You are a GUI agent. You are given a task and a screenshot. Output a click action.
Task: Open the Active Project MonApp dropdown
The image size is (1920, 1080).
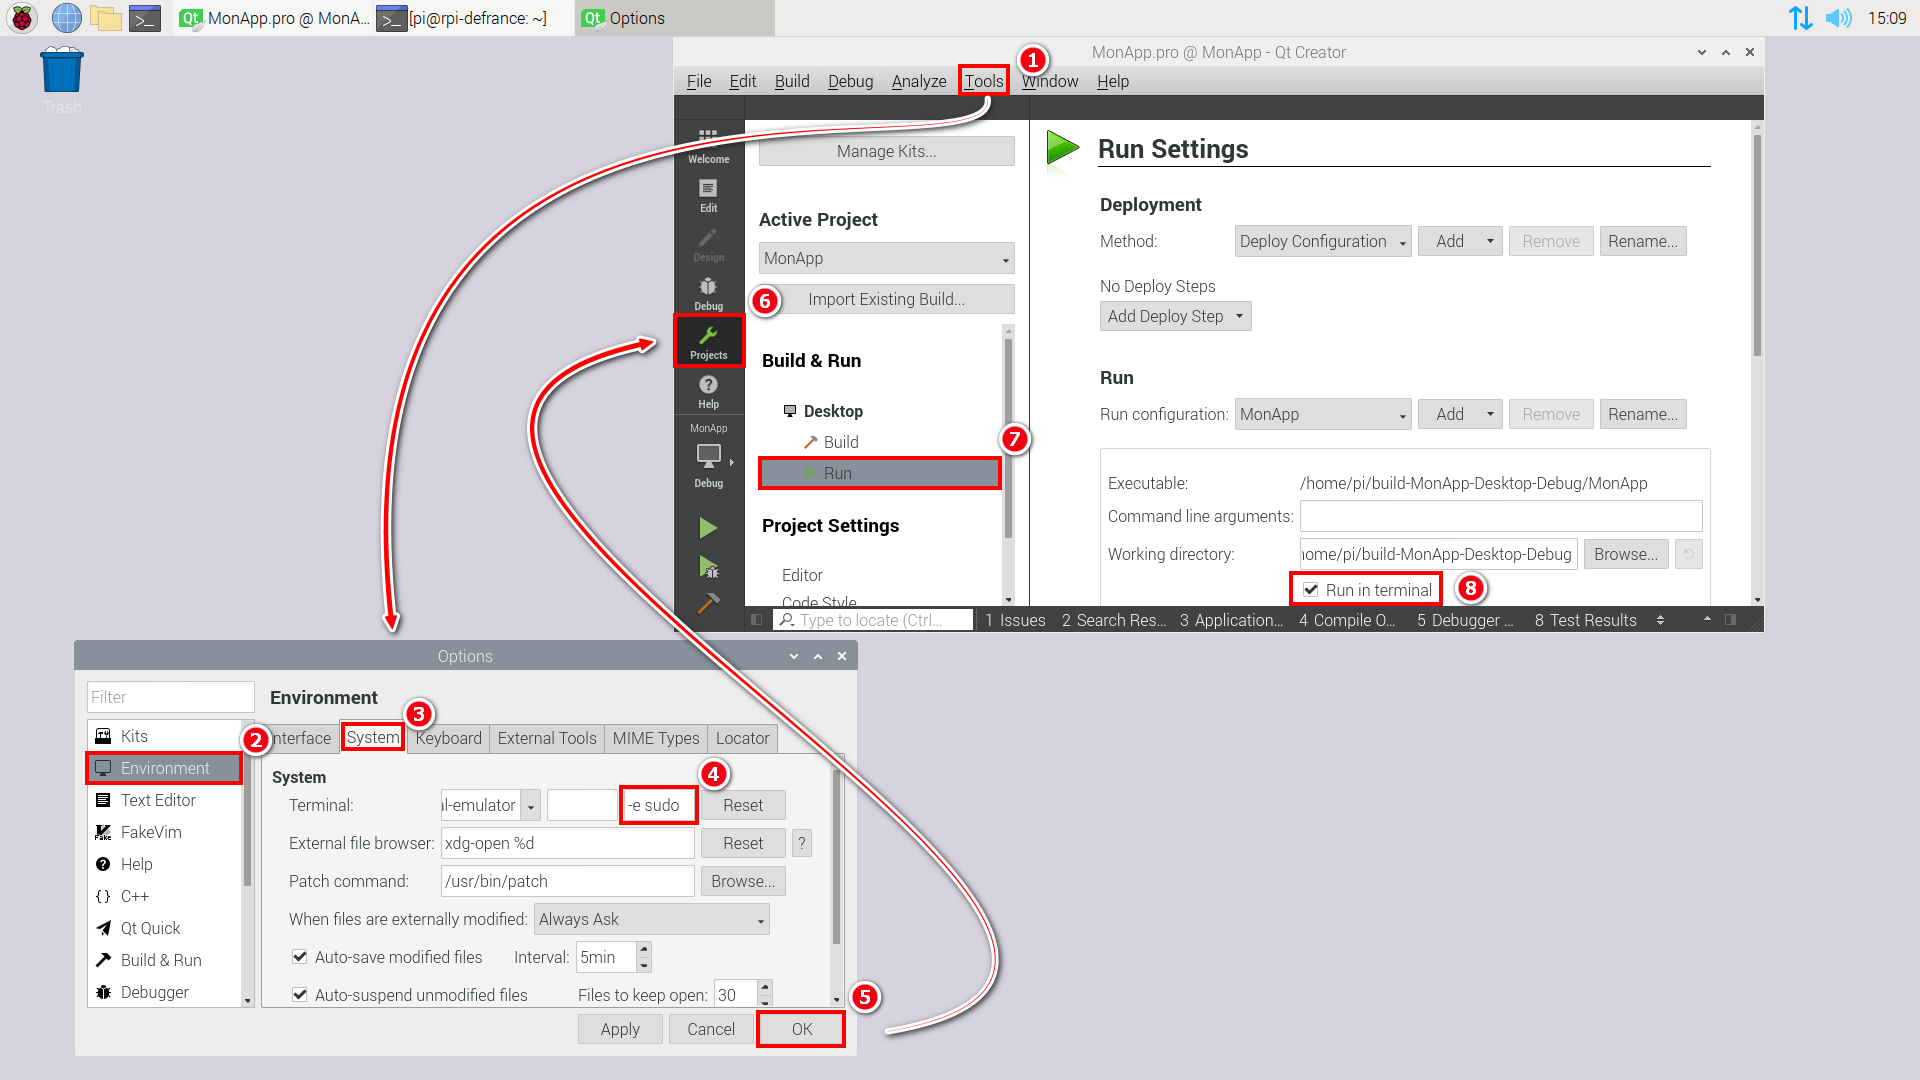pyautogui.click(x=886, y=258)
